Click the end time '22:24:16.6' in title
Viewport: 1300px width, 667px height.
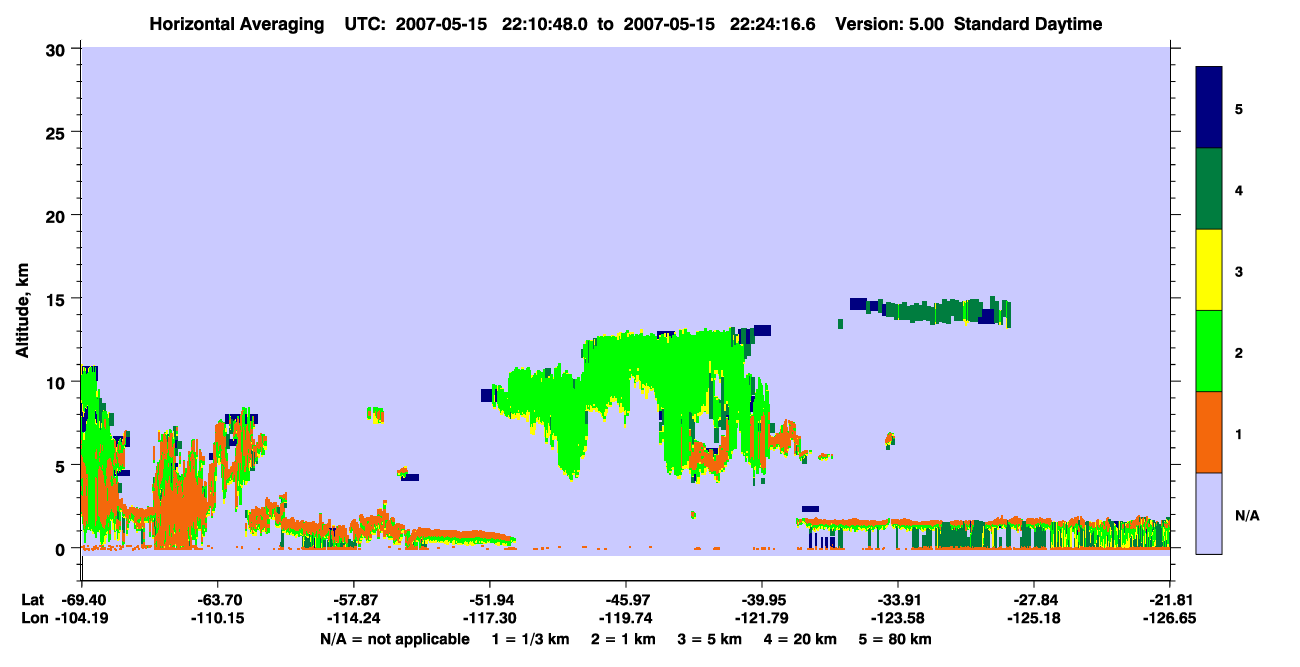pyautogui.click(x=775, y=24)
